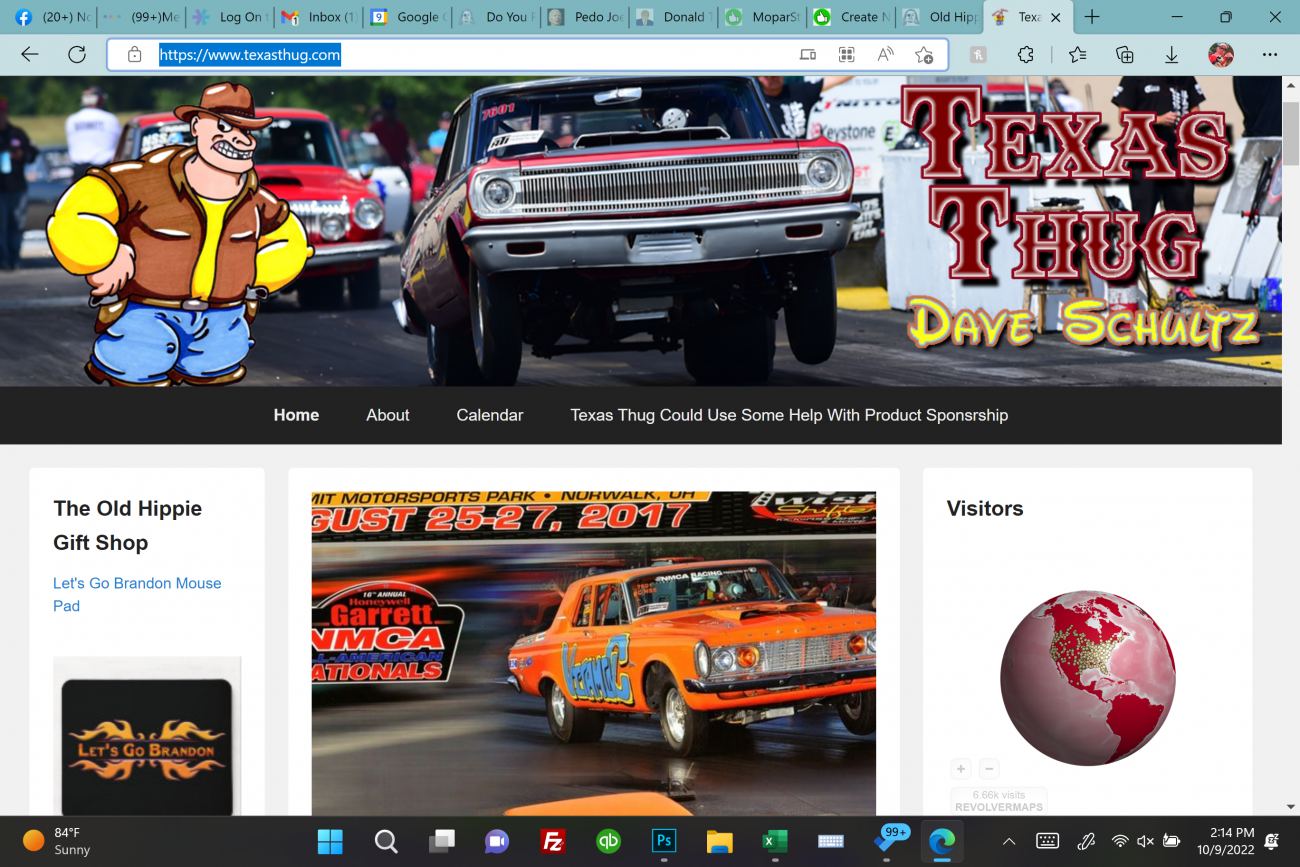The height and width of the screenshot is (867, 1300).
Task: Click the Texas Thug header banner
Action: click(x=641, y=231)
